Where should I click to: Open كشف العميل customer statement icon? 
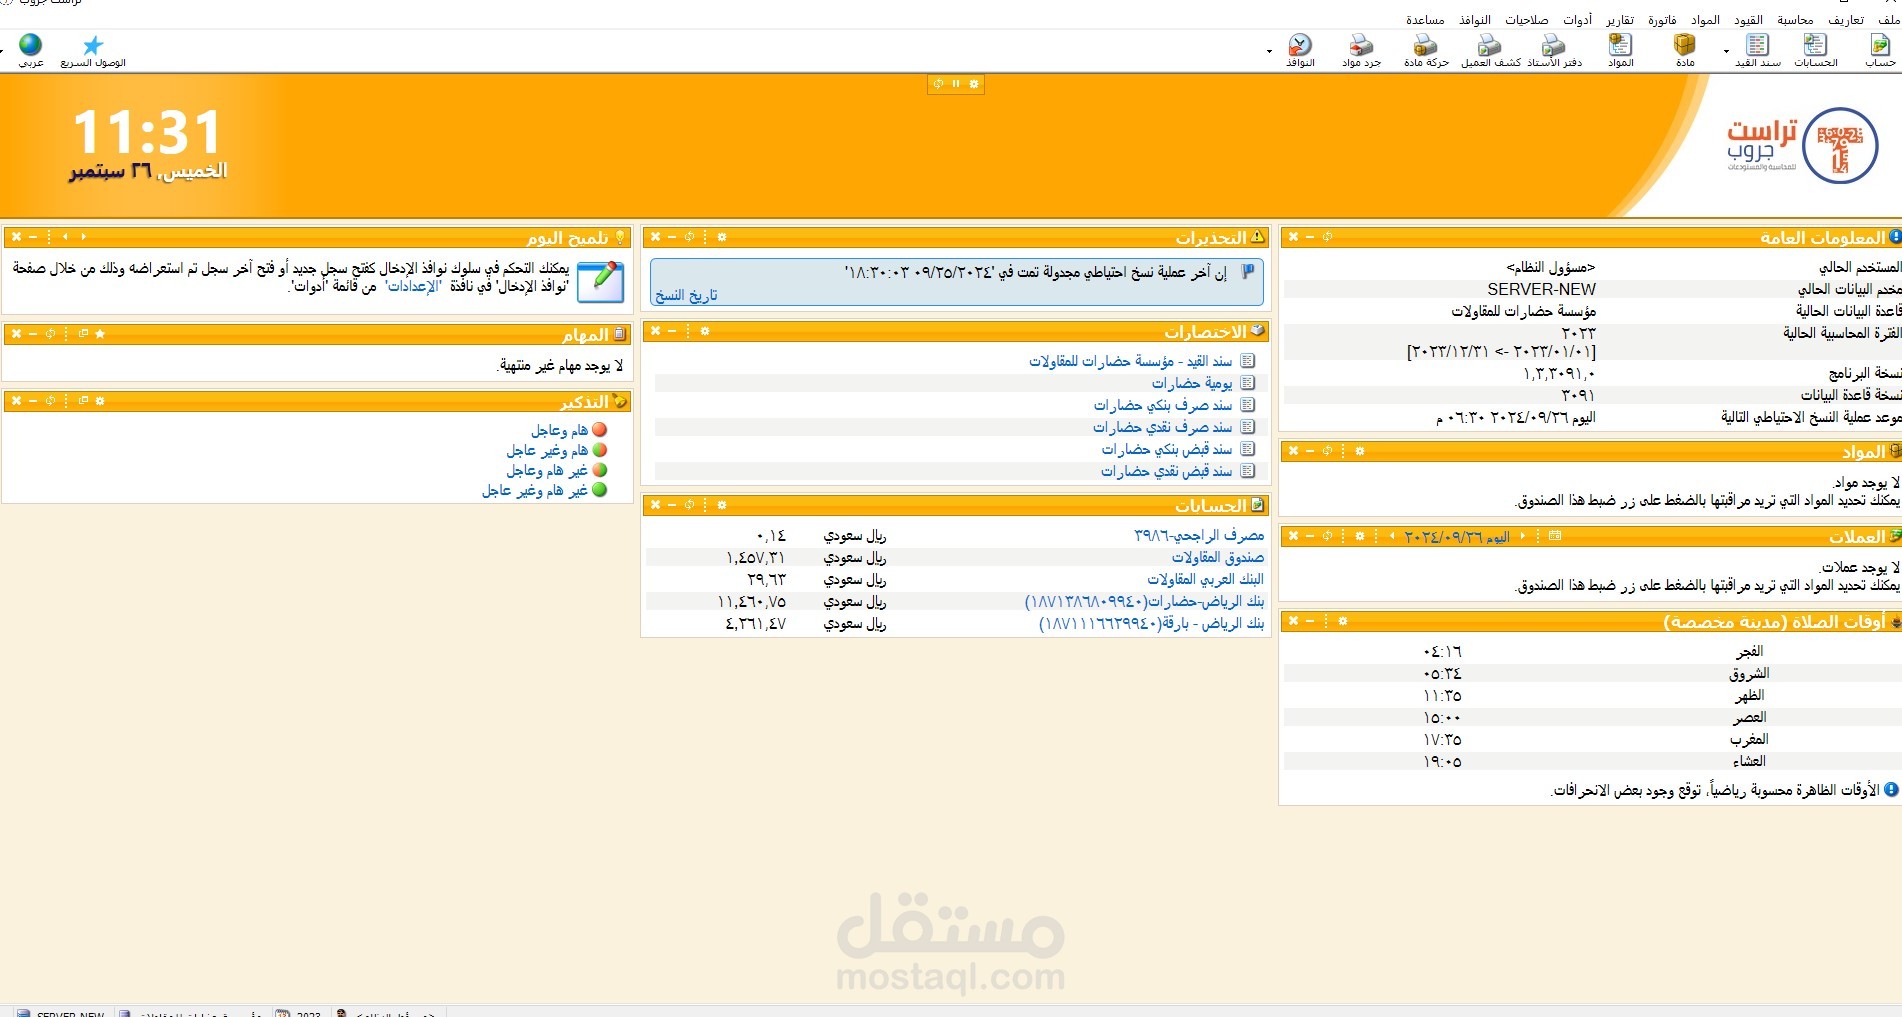click(x=1490, y=50)
